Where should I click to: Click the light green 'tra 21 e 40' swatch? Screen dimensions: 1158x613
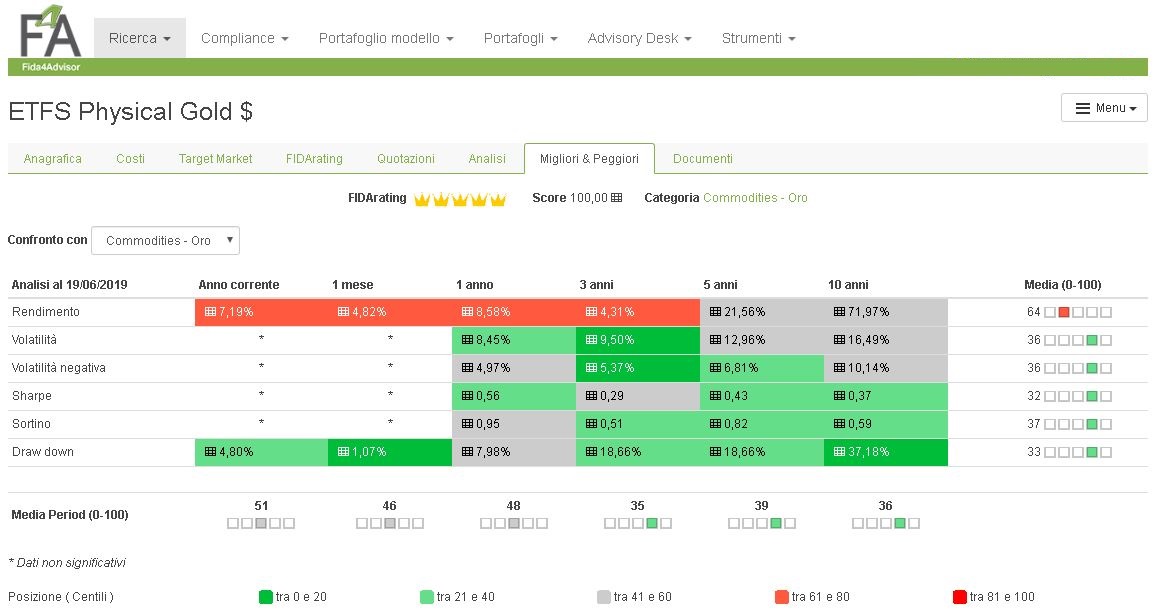click(427, 597)
